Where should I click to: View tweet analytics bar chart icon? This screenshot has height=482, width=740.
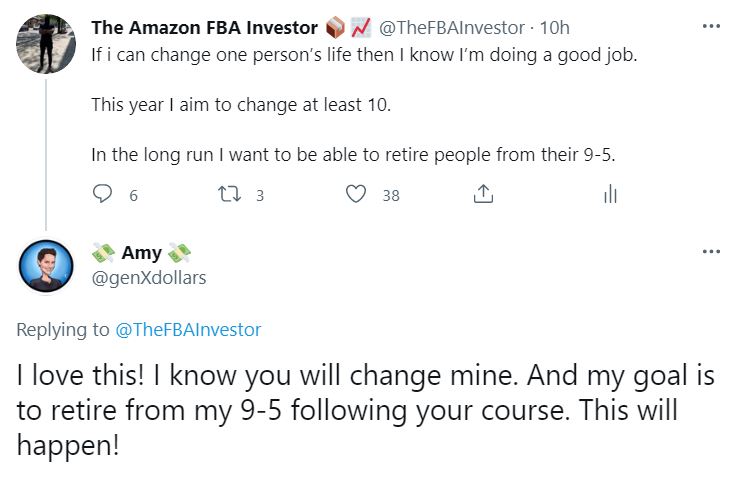pos(610,195)
